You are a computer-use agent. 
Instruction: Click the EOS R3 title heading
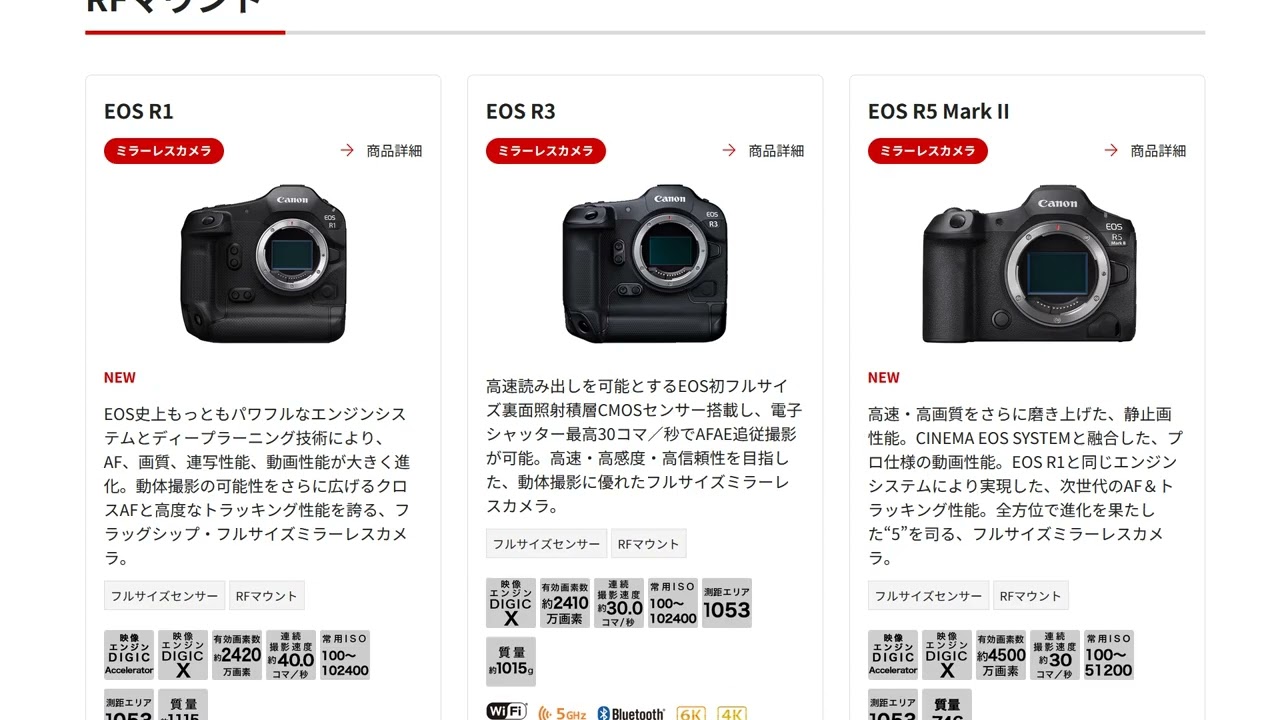521,111
